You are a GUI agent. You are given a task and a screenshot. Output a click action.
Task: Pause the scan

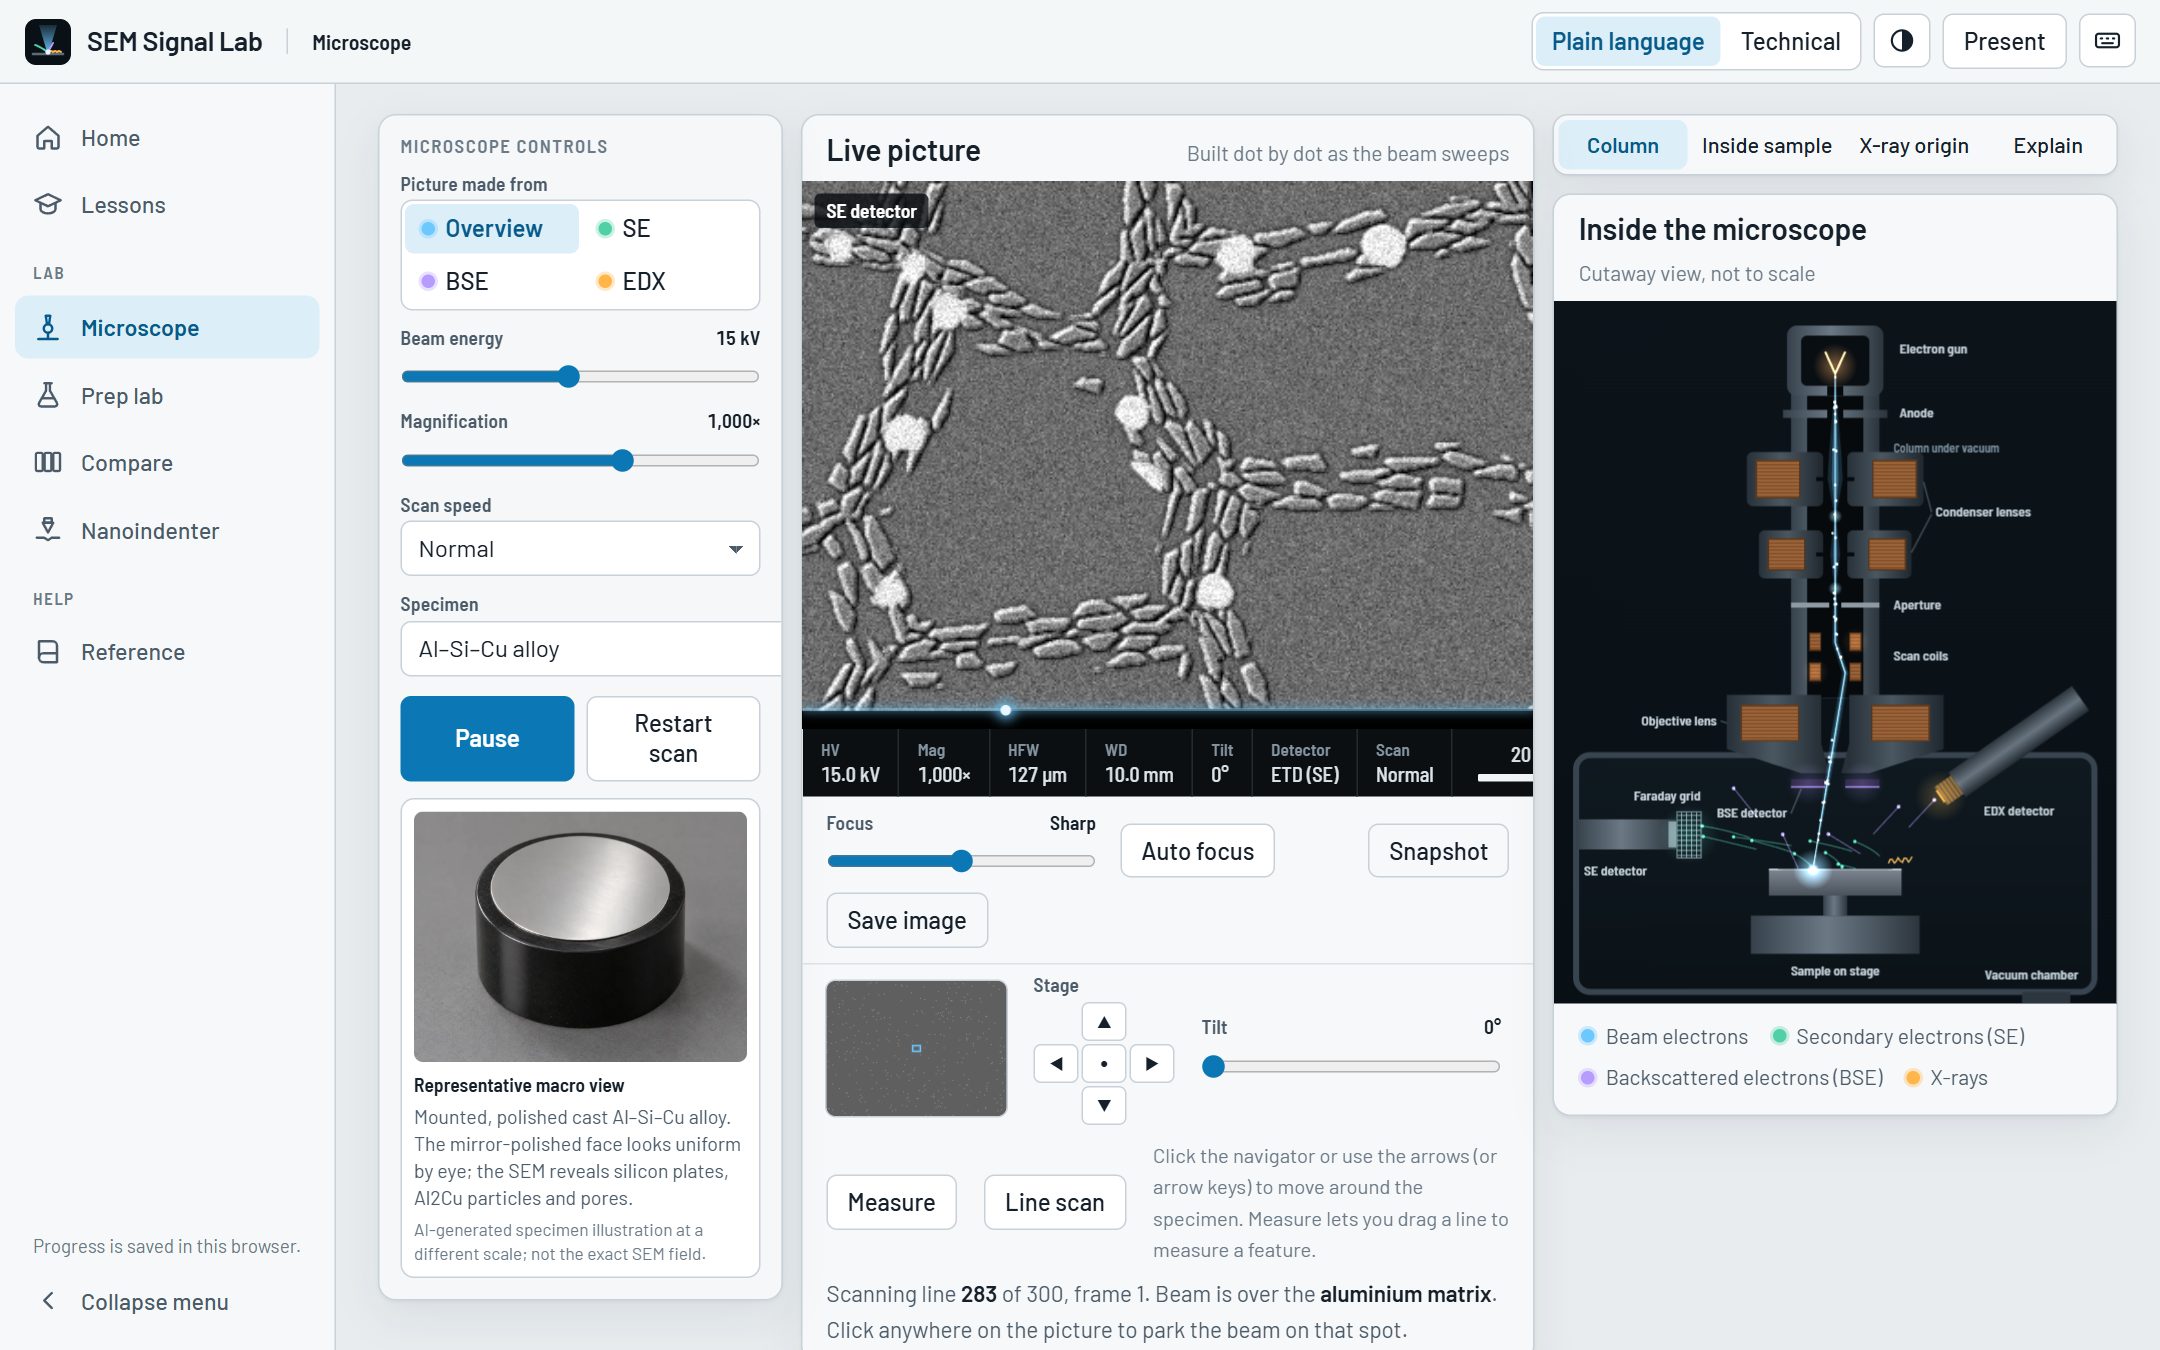pyautogui.click(x=487, y=738)
